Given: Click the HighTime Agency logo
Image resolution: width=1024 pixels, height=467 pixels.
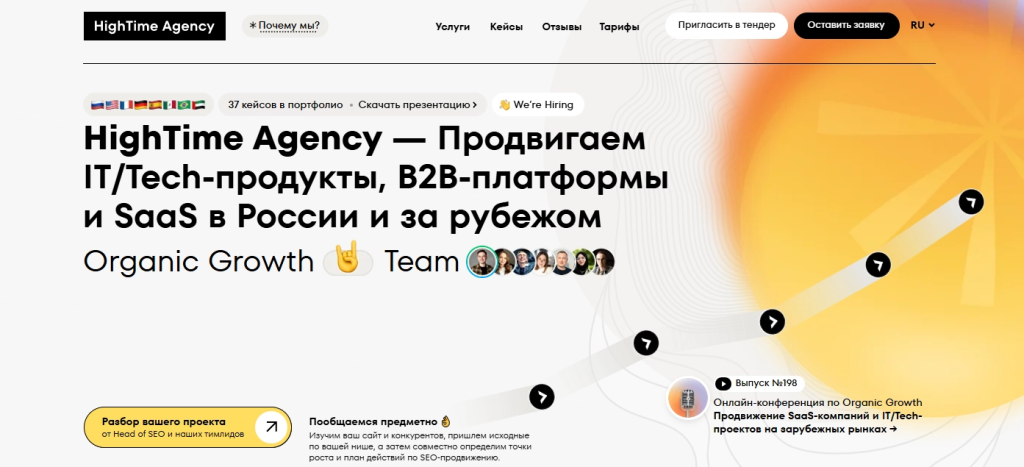Looking at the screenshot, I should click(x=155, y=26).
